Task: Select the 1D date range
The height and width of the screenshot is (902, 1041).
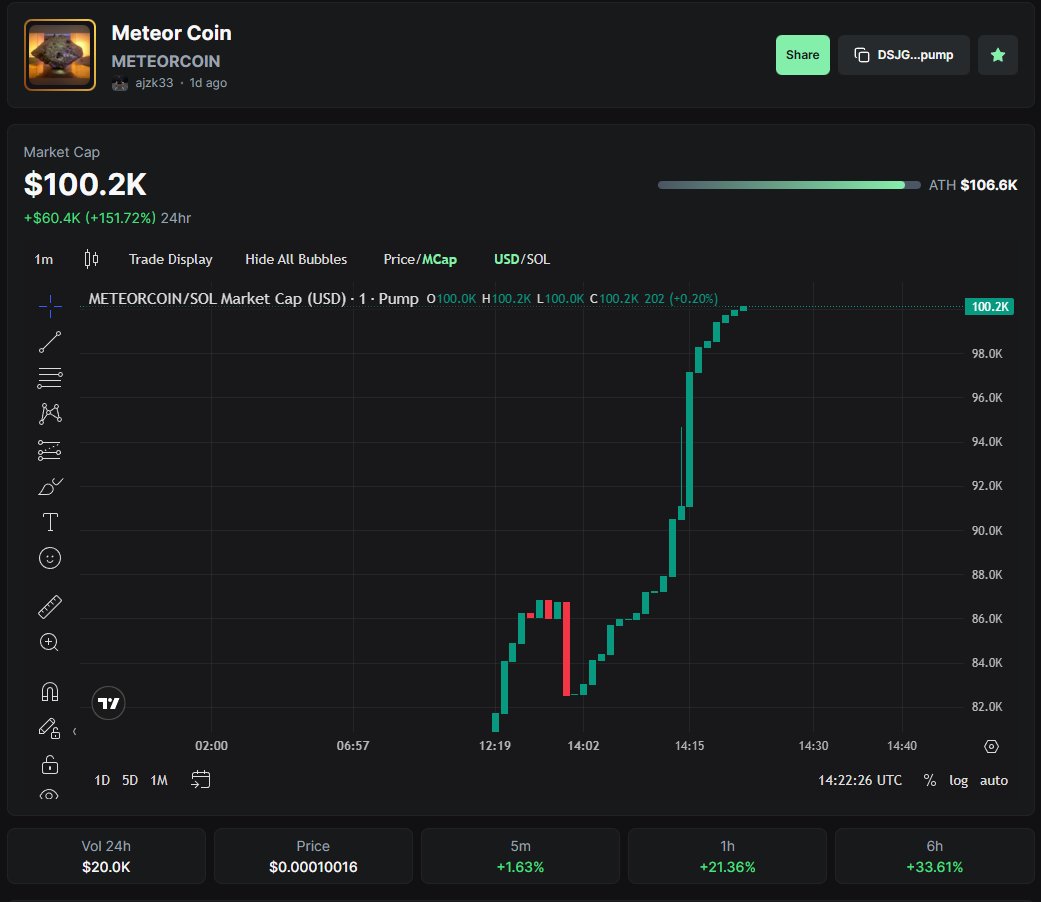Action: pyautogui.click(x=102, y=780)
